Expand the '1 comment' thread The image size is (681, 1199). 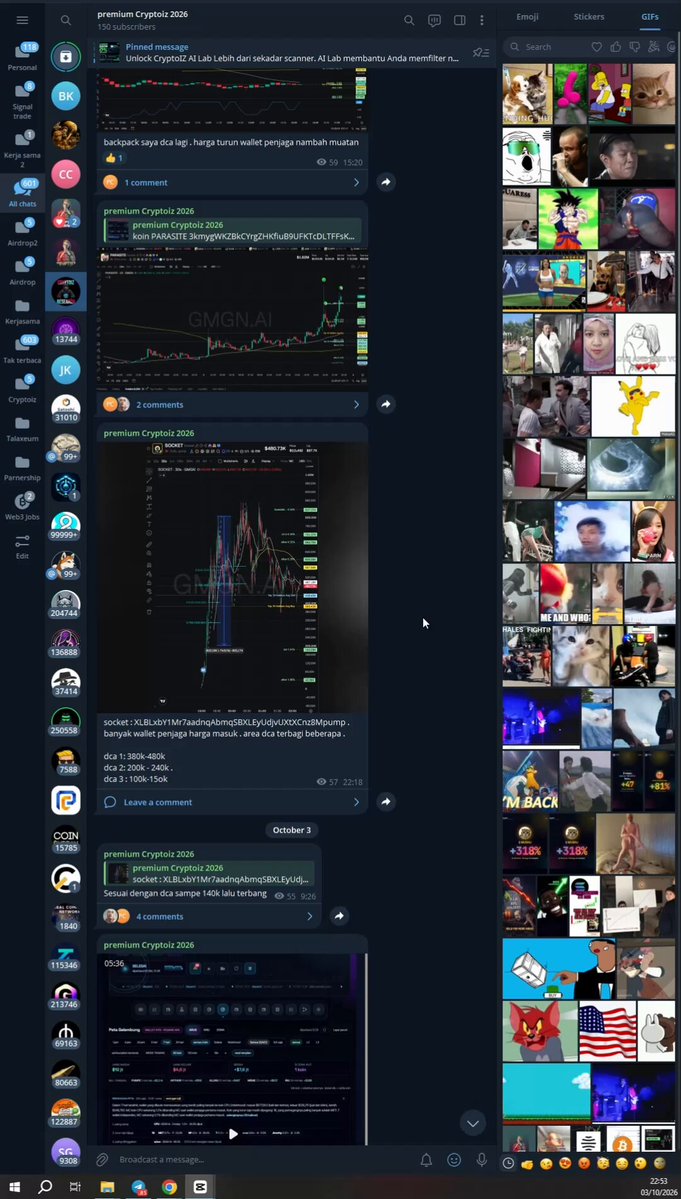pos(232,182)
